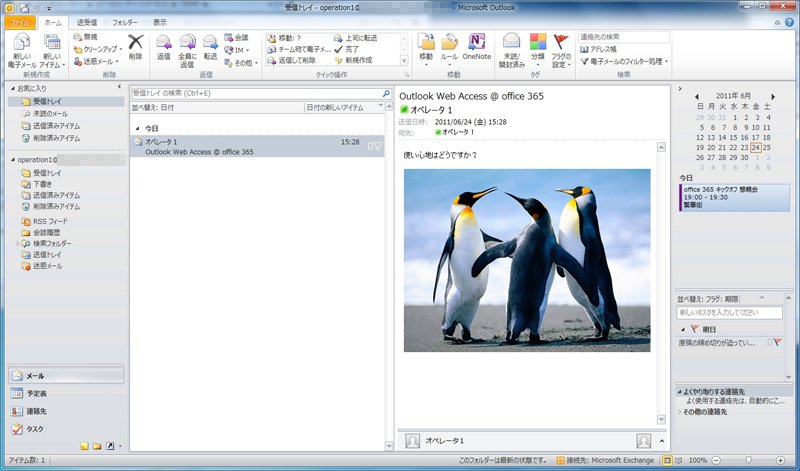This screenshot has height=471, width=800.
Task: Select 未読のメール in favorites
Action: coord(51,114)
